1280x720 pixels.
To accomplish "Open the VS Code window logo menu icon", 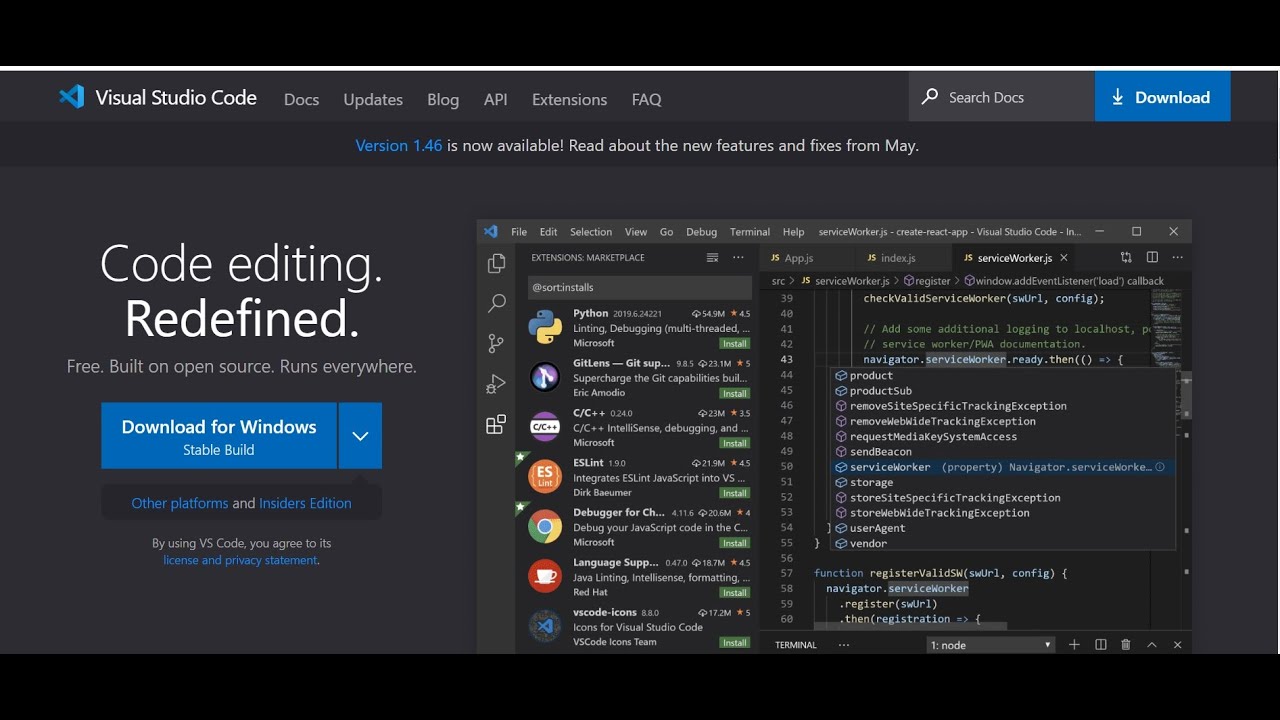I will tap(491, 231).
